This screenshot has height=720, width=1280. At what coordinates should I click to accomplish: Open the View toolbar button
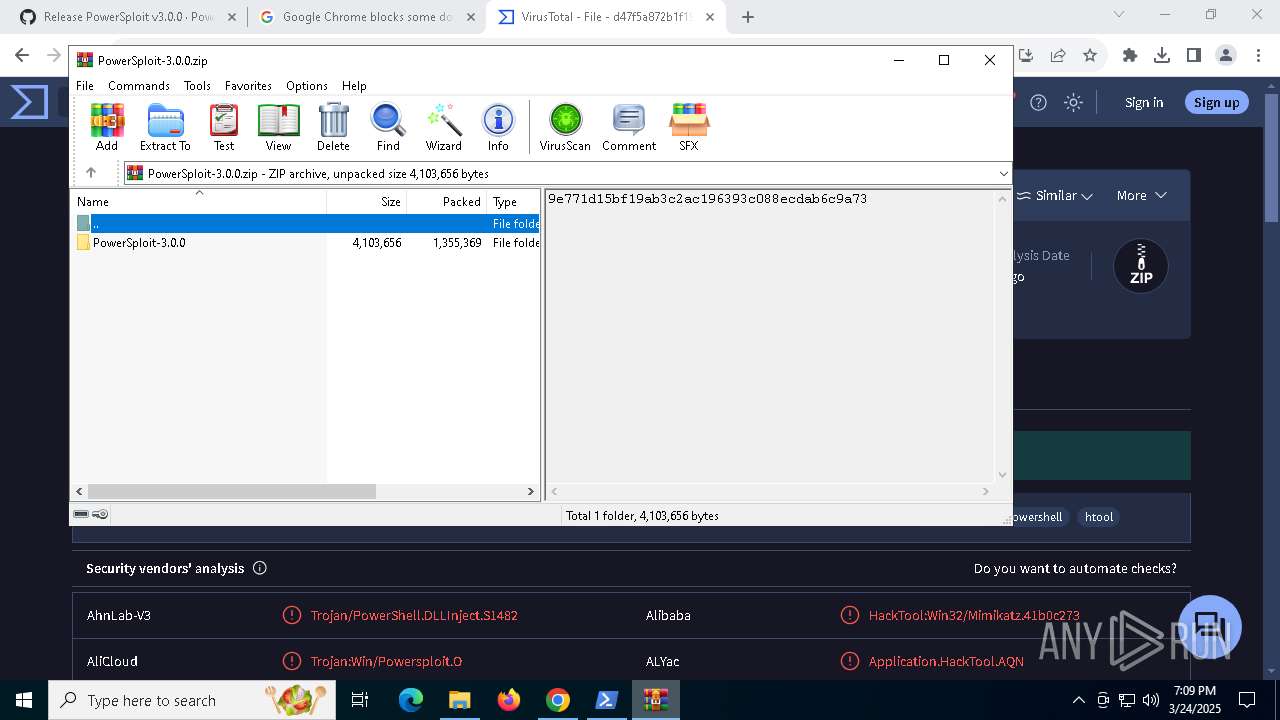[278, 127]
